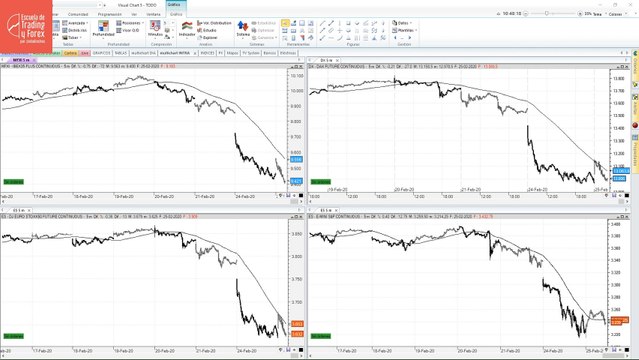Click the previous arrow in Gestión group
The width and height of the screenshot is (639, 360).
pos(395,38)
